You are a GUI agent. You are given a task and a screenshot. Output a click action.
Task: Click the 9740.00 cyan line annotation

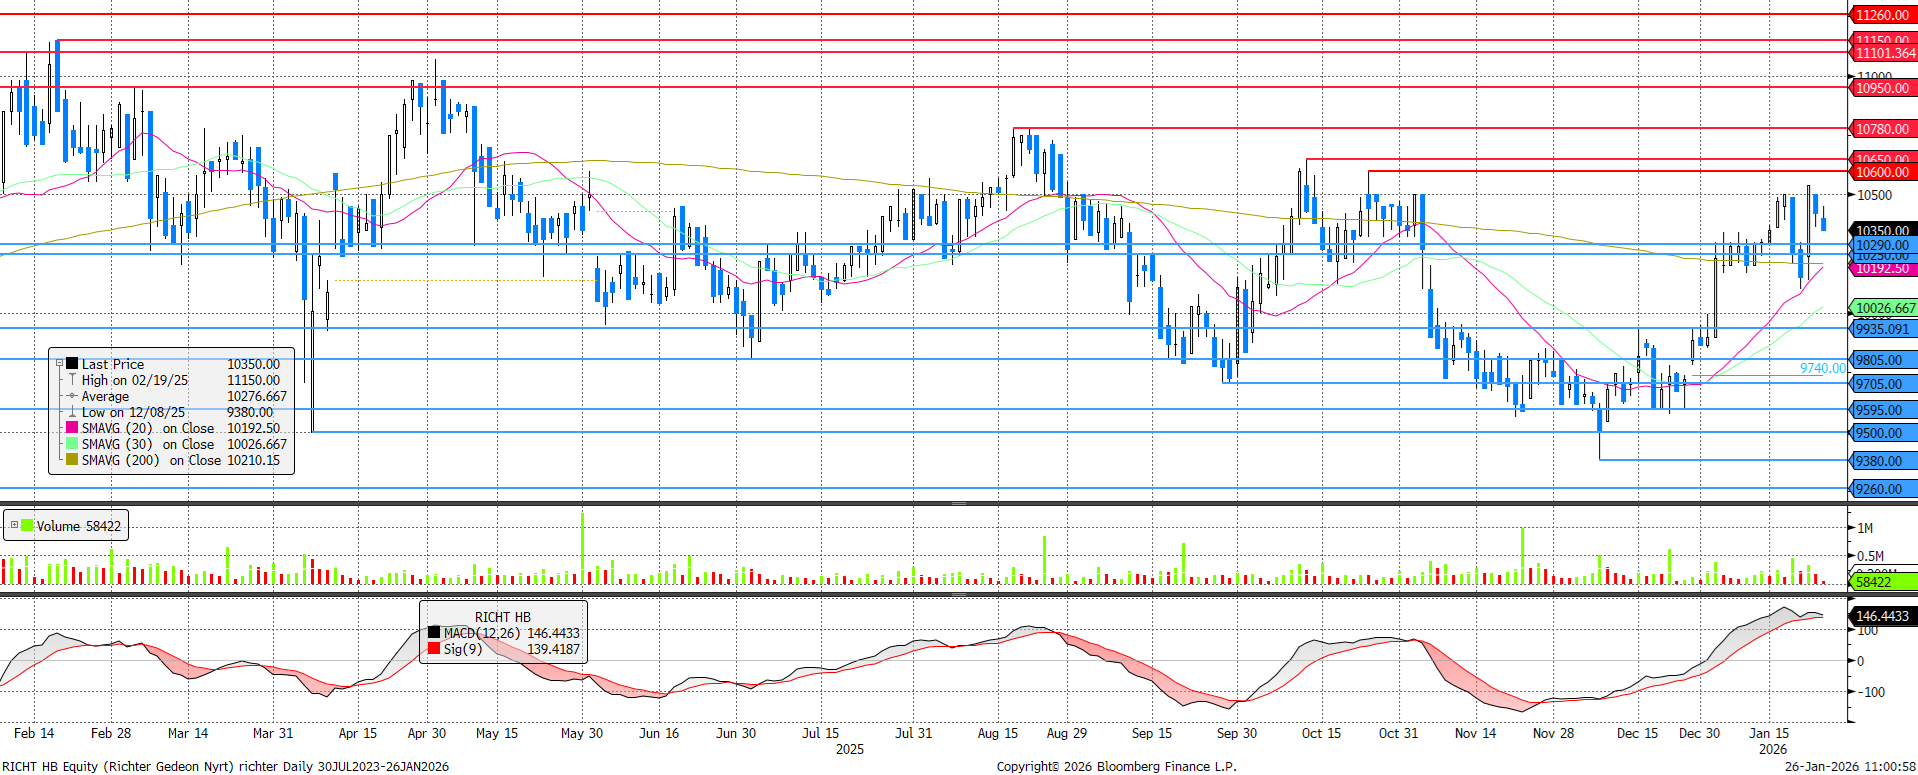point(1822,368)
